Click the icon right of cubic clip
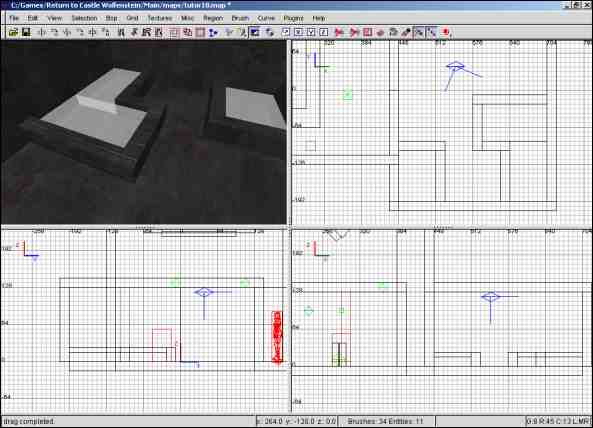593x428 pixels. (x=269, y=33)
